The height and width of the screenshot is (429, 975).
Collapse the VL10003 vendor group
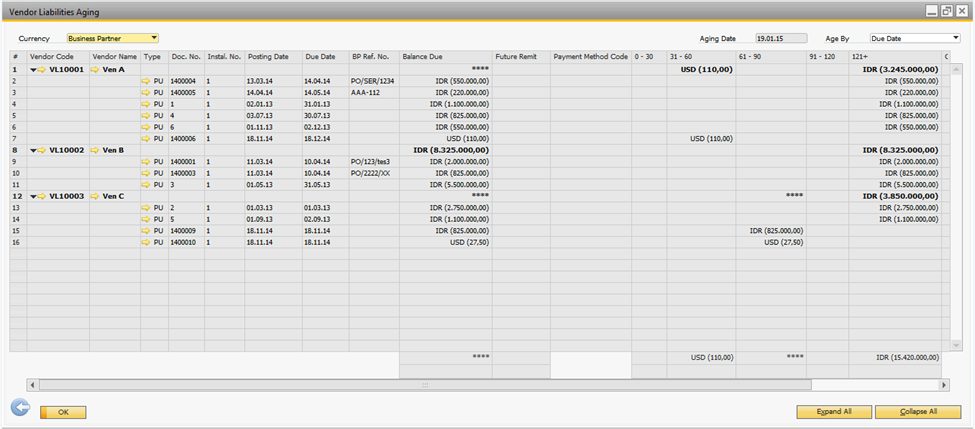coord(33,196)
